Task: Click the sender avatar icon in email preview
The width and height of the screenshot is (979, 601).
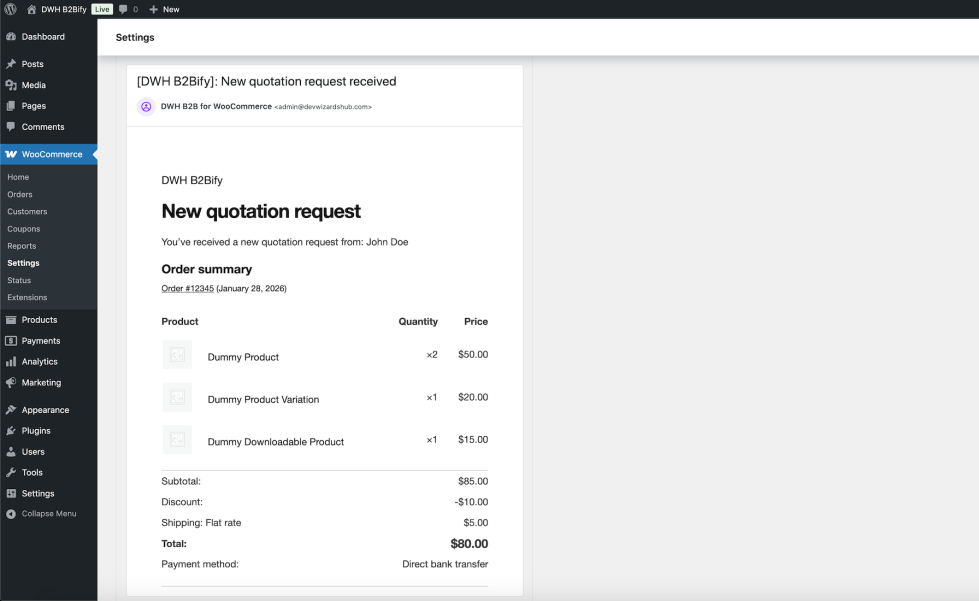Action: tap(146, 106)
